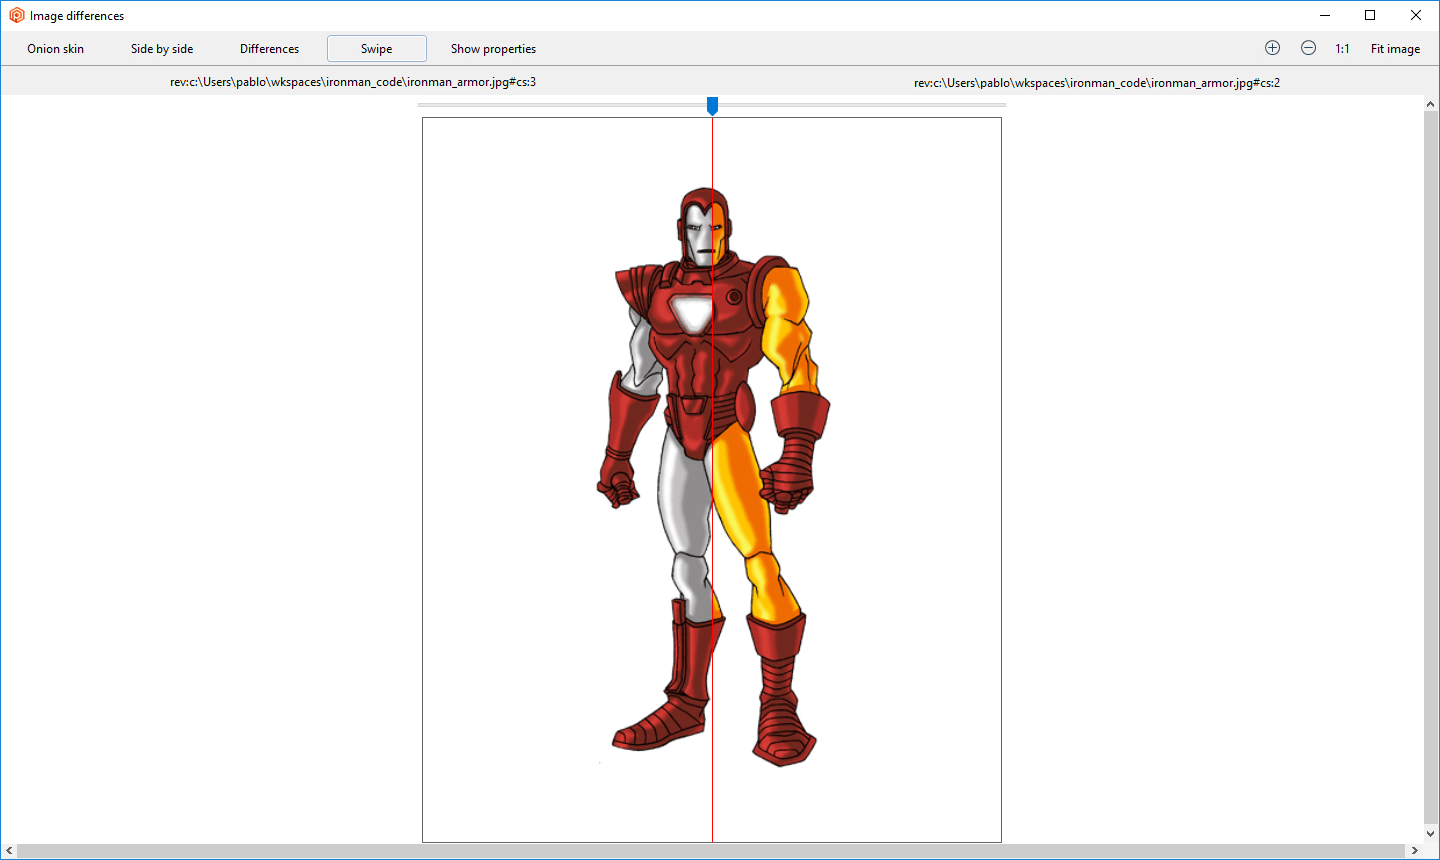
Task: Click the vertical scrollbar down arrow
Action: [x=1431, y=833]
